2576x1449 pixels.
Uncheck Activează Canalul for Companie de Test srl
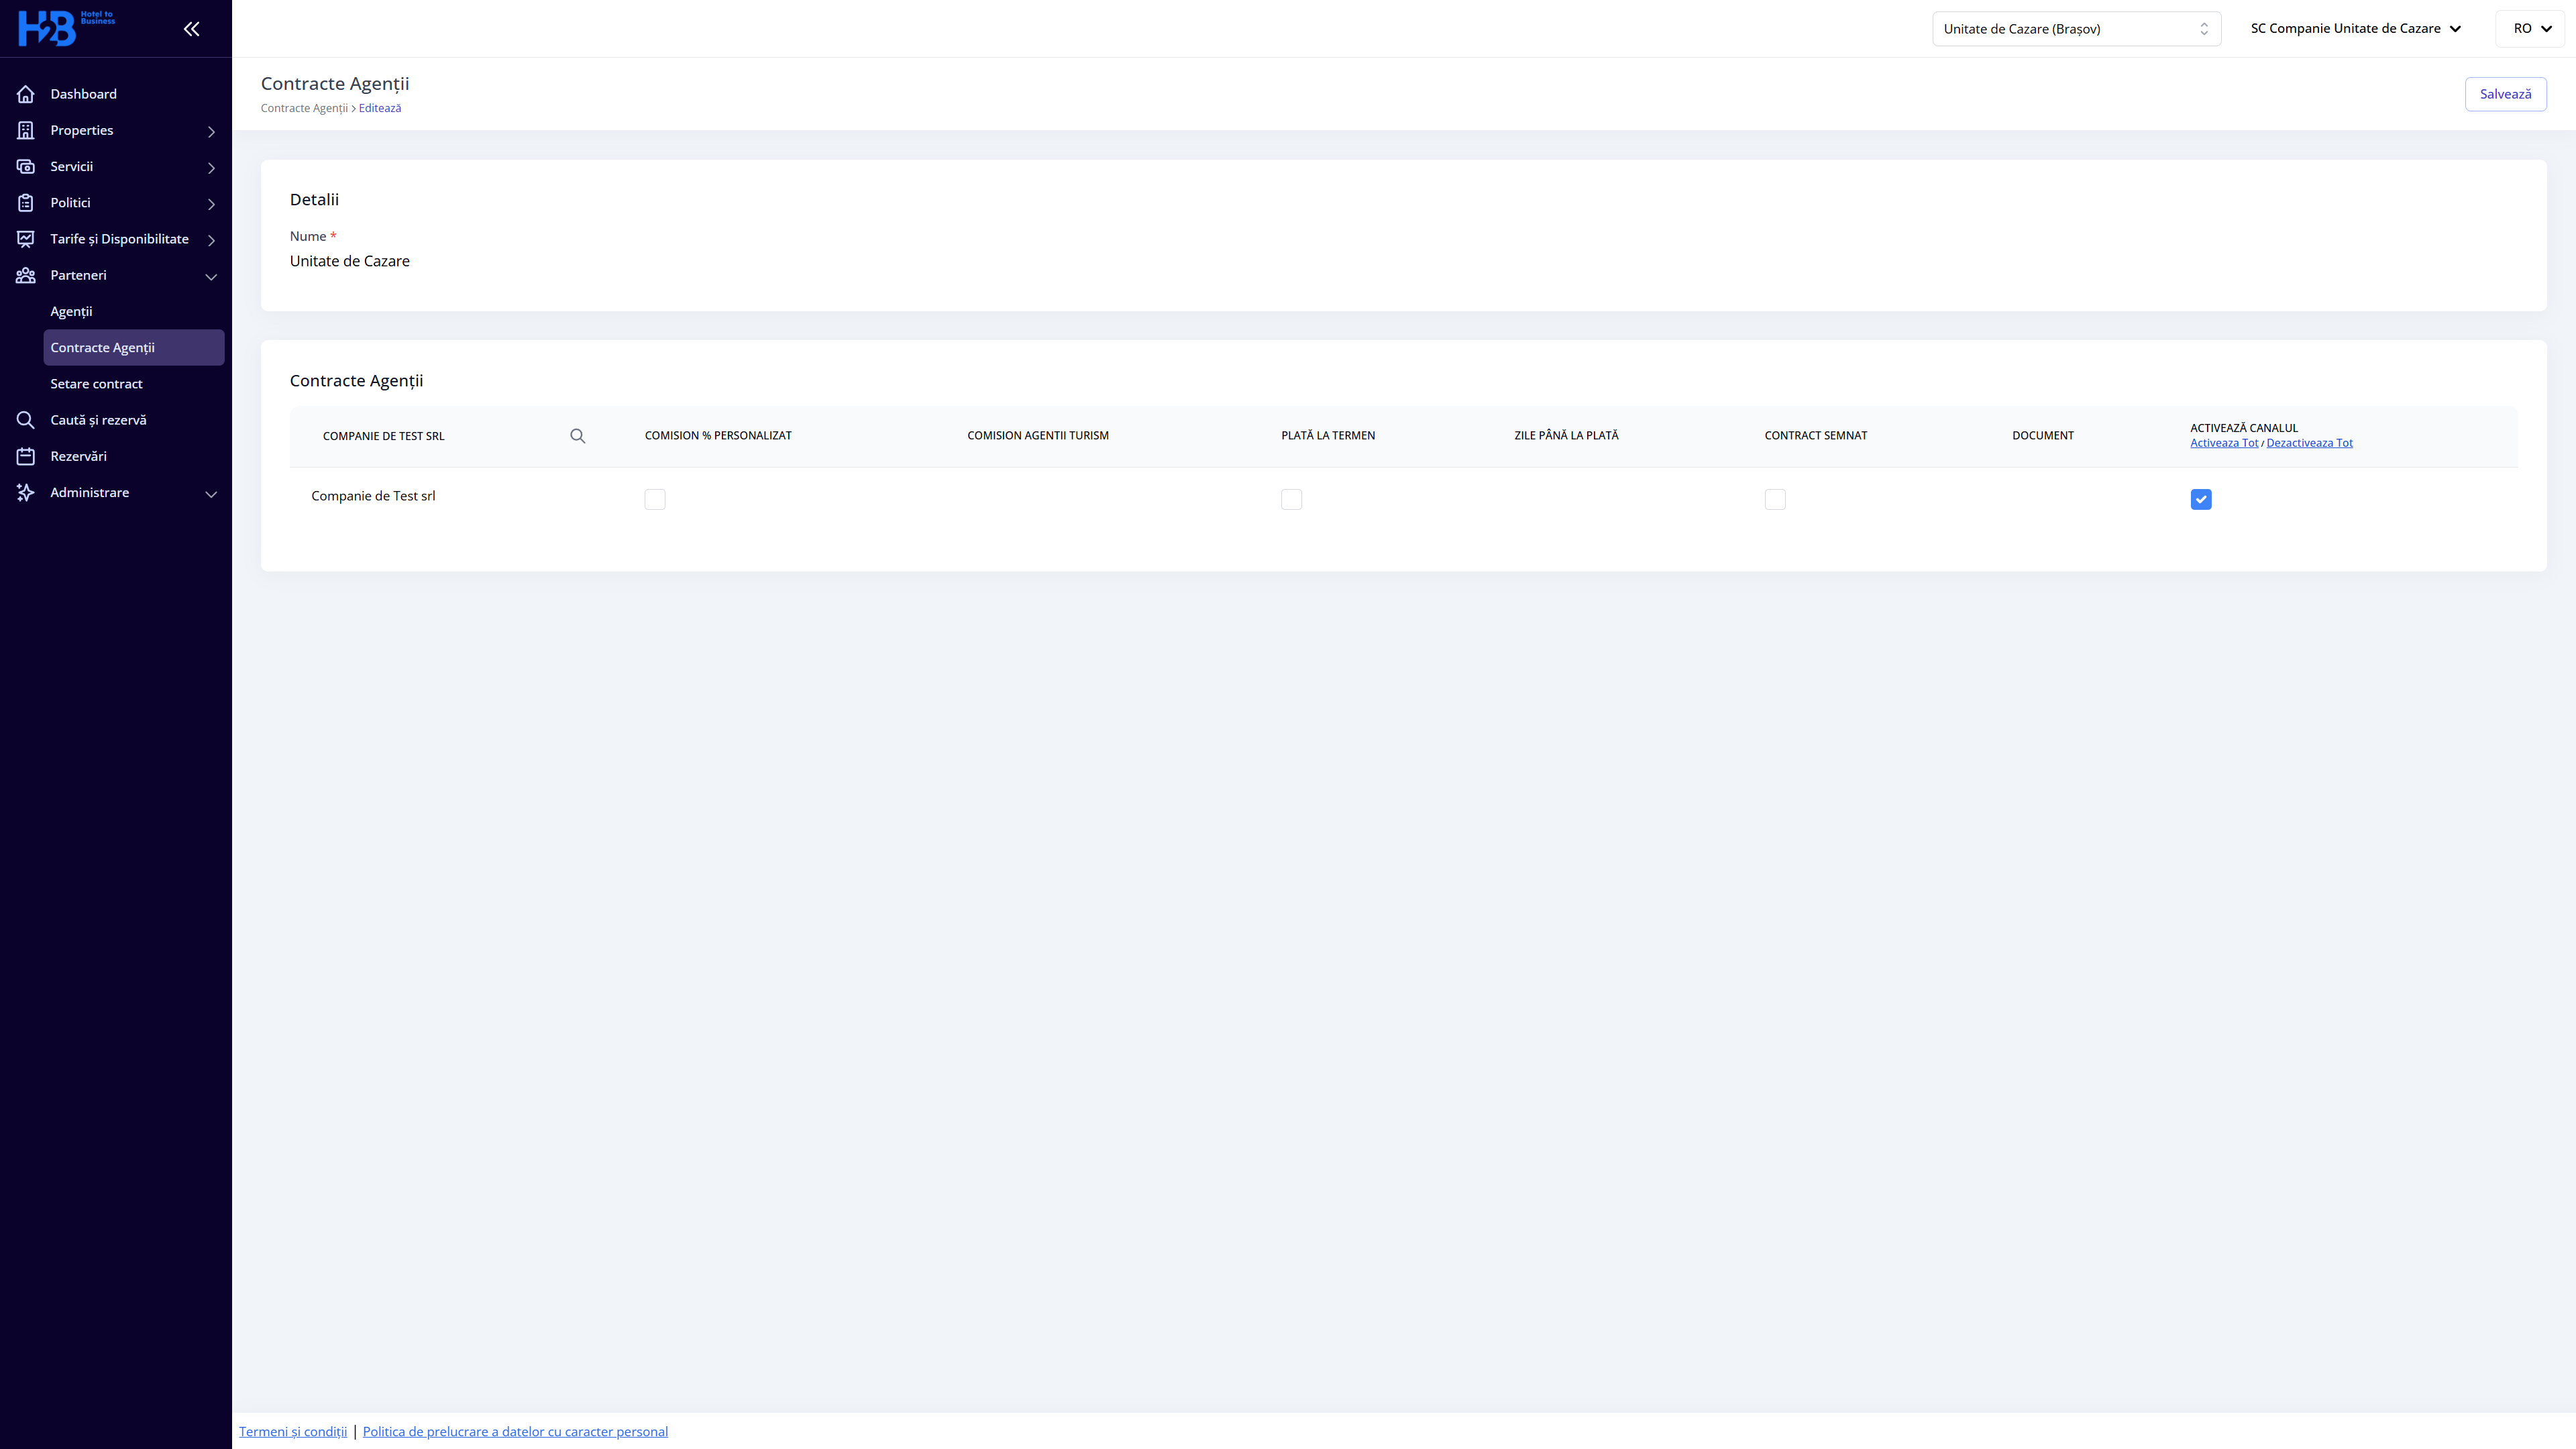pyautogui.click(x=2201, y=499)
